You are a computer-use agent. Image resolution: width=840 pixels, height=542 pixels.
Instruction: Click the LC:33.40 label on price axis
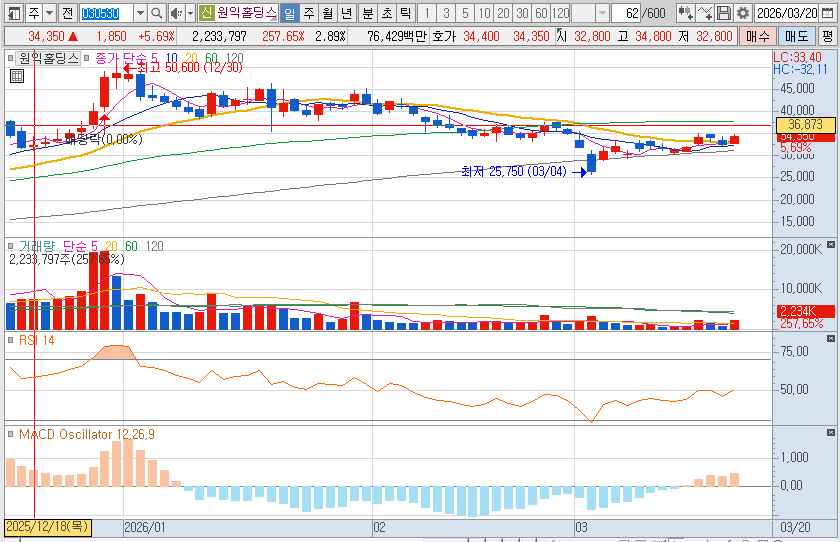point(797,58)
